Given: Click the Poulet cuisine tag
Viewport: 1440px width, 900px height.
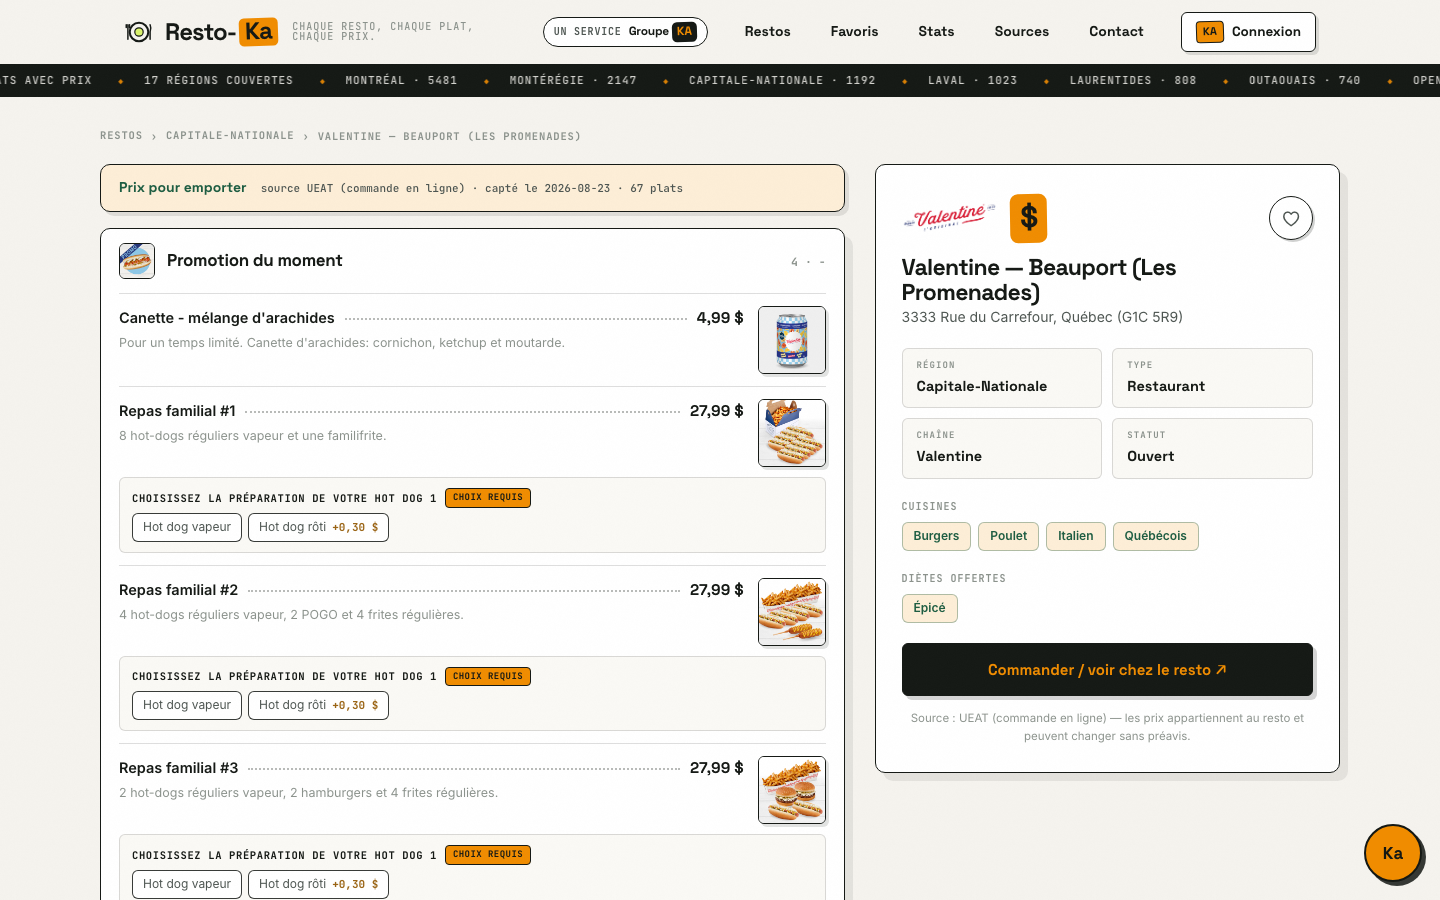Looking at the screenshot, I should [x=1008, y=536].
